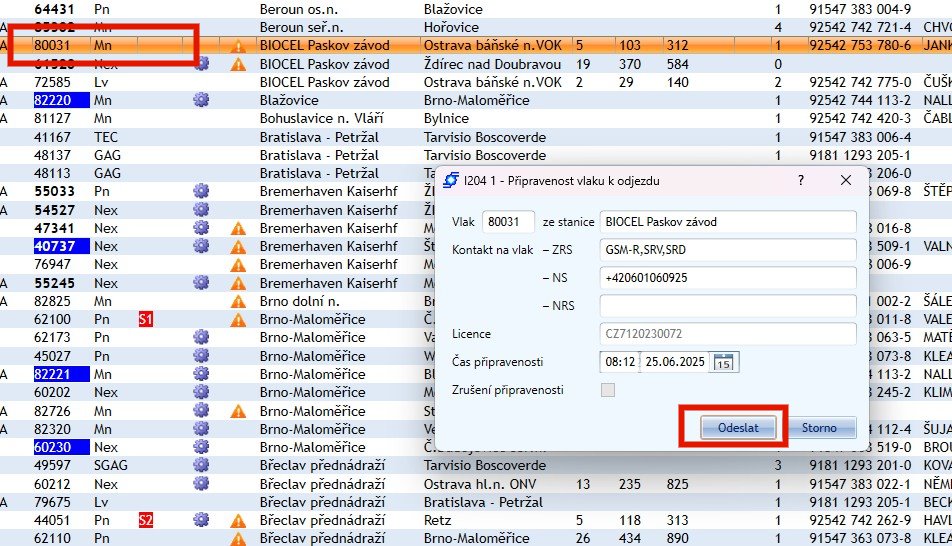Viewport: 952px width, 546px height.
Task: Click the ZRS field containing GSM-R,SRV,SRD
Action: pyautogui.click(x=727, y=249)
